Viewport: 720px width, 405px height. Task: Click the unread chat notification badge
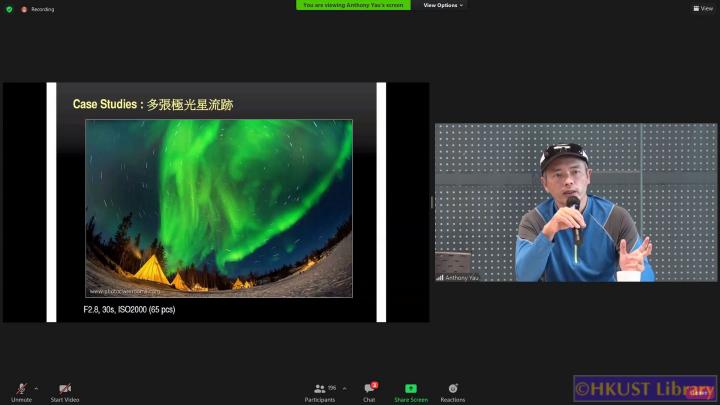pos(374,384)
